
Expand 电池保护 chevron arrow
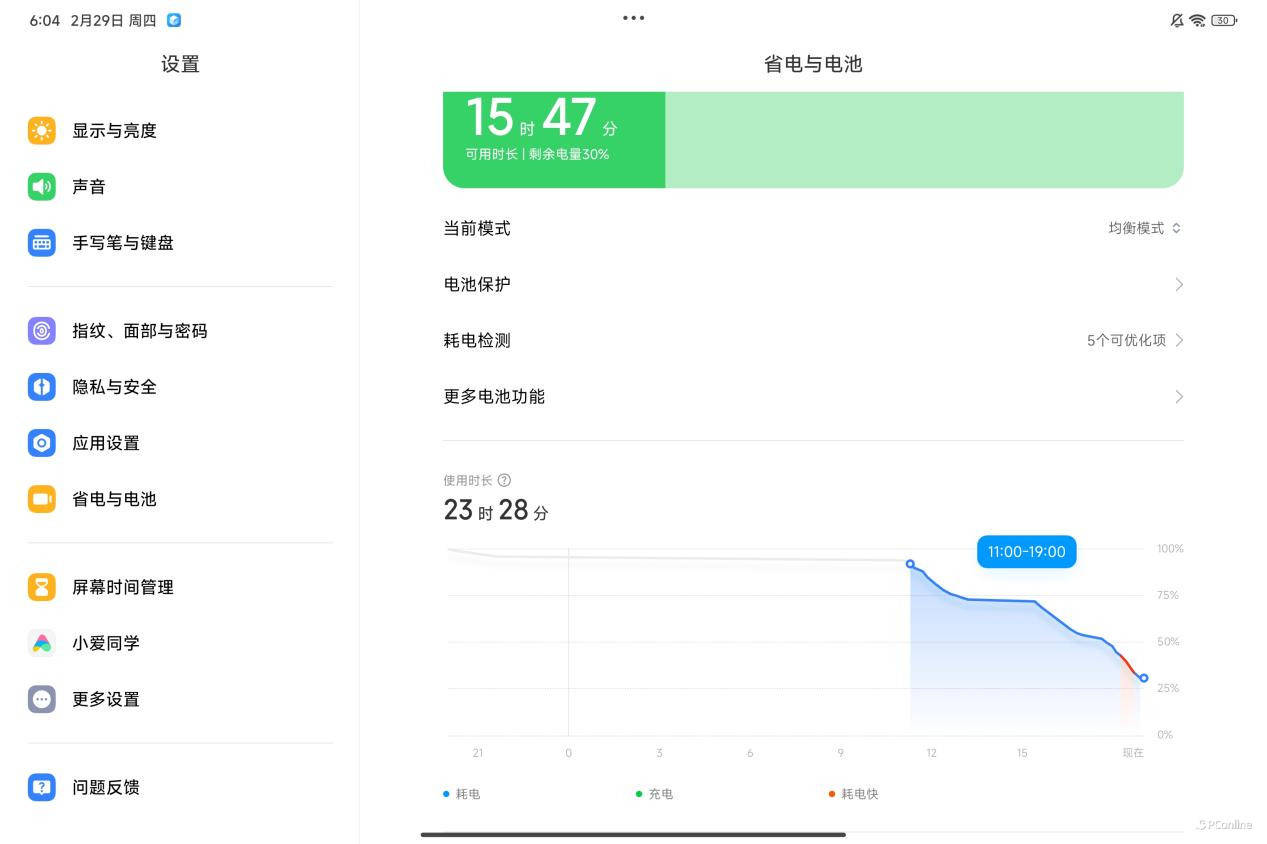pyautogui.click(x=1178, y=285)
